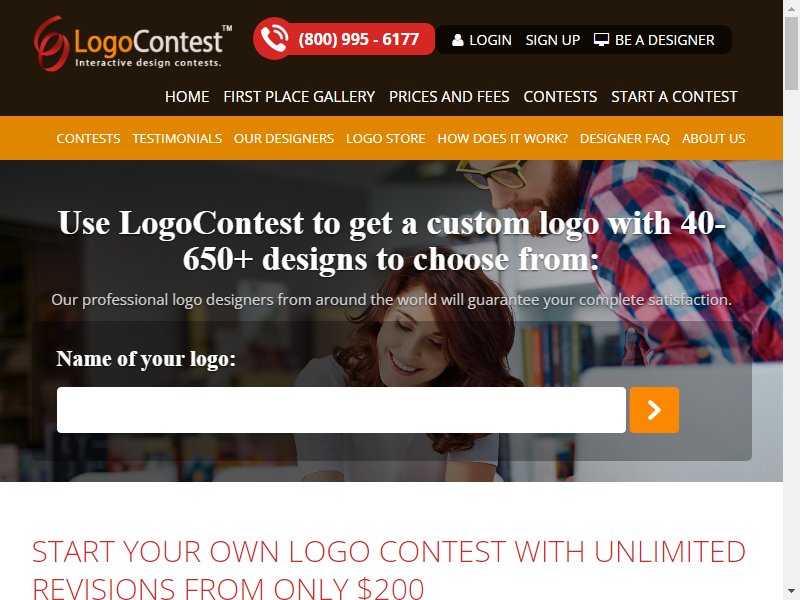Screen dimensions: 800x600
Task: Click the scrollbar down arrow
Action: 791,592
